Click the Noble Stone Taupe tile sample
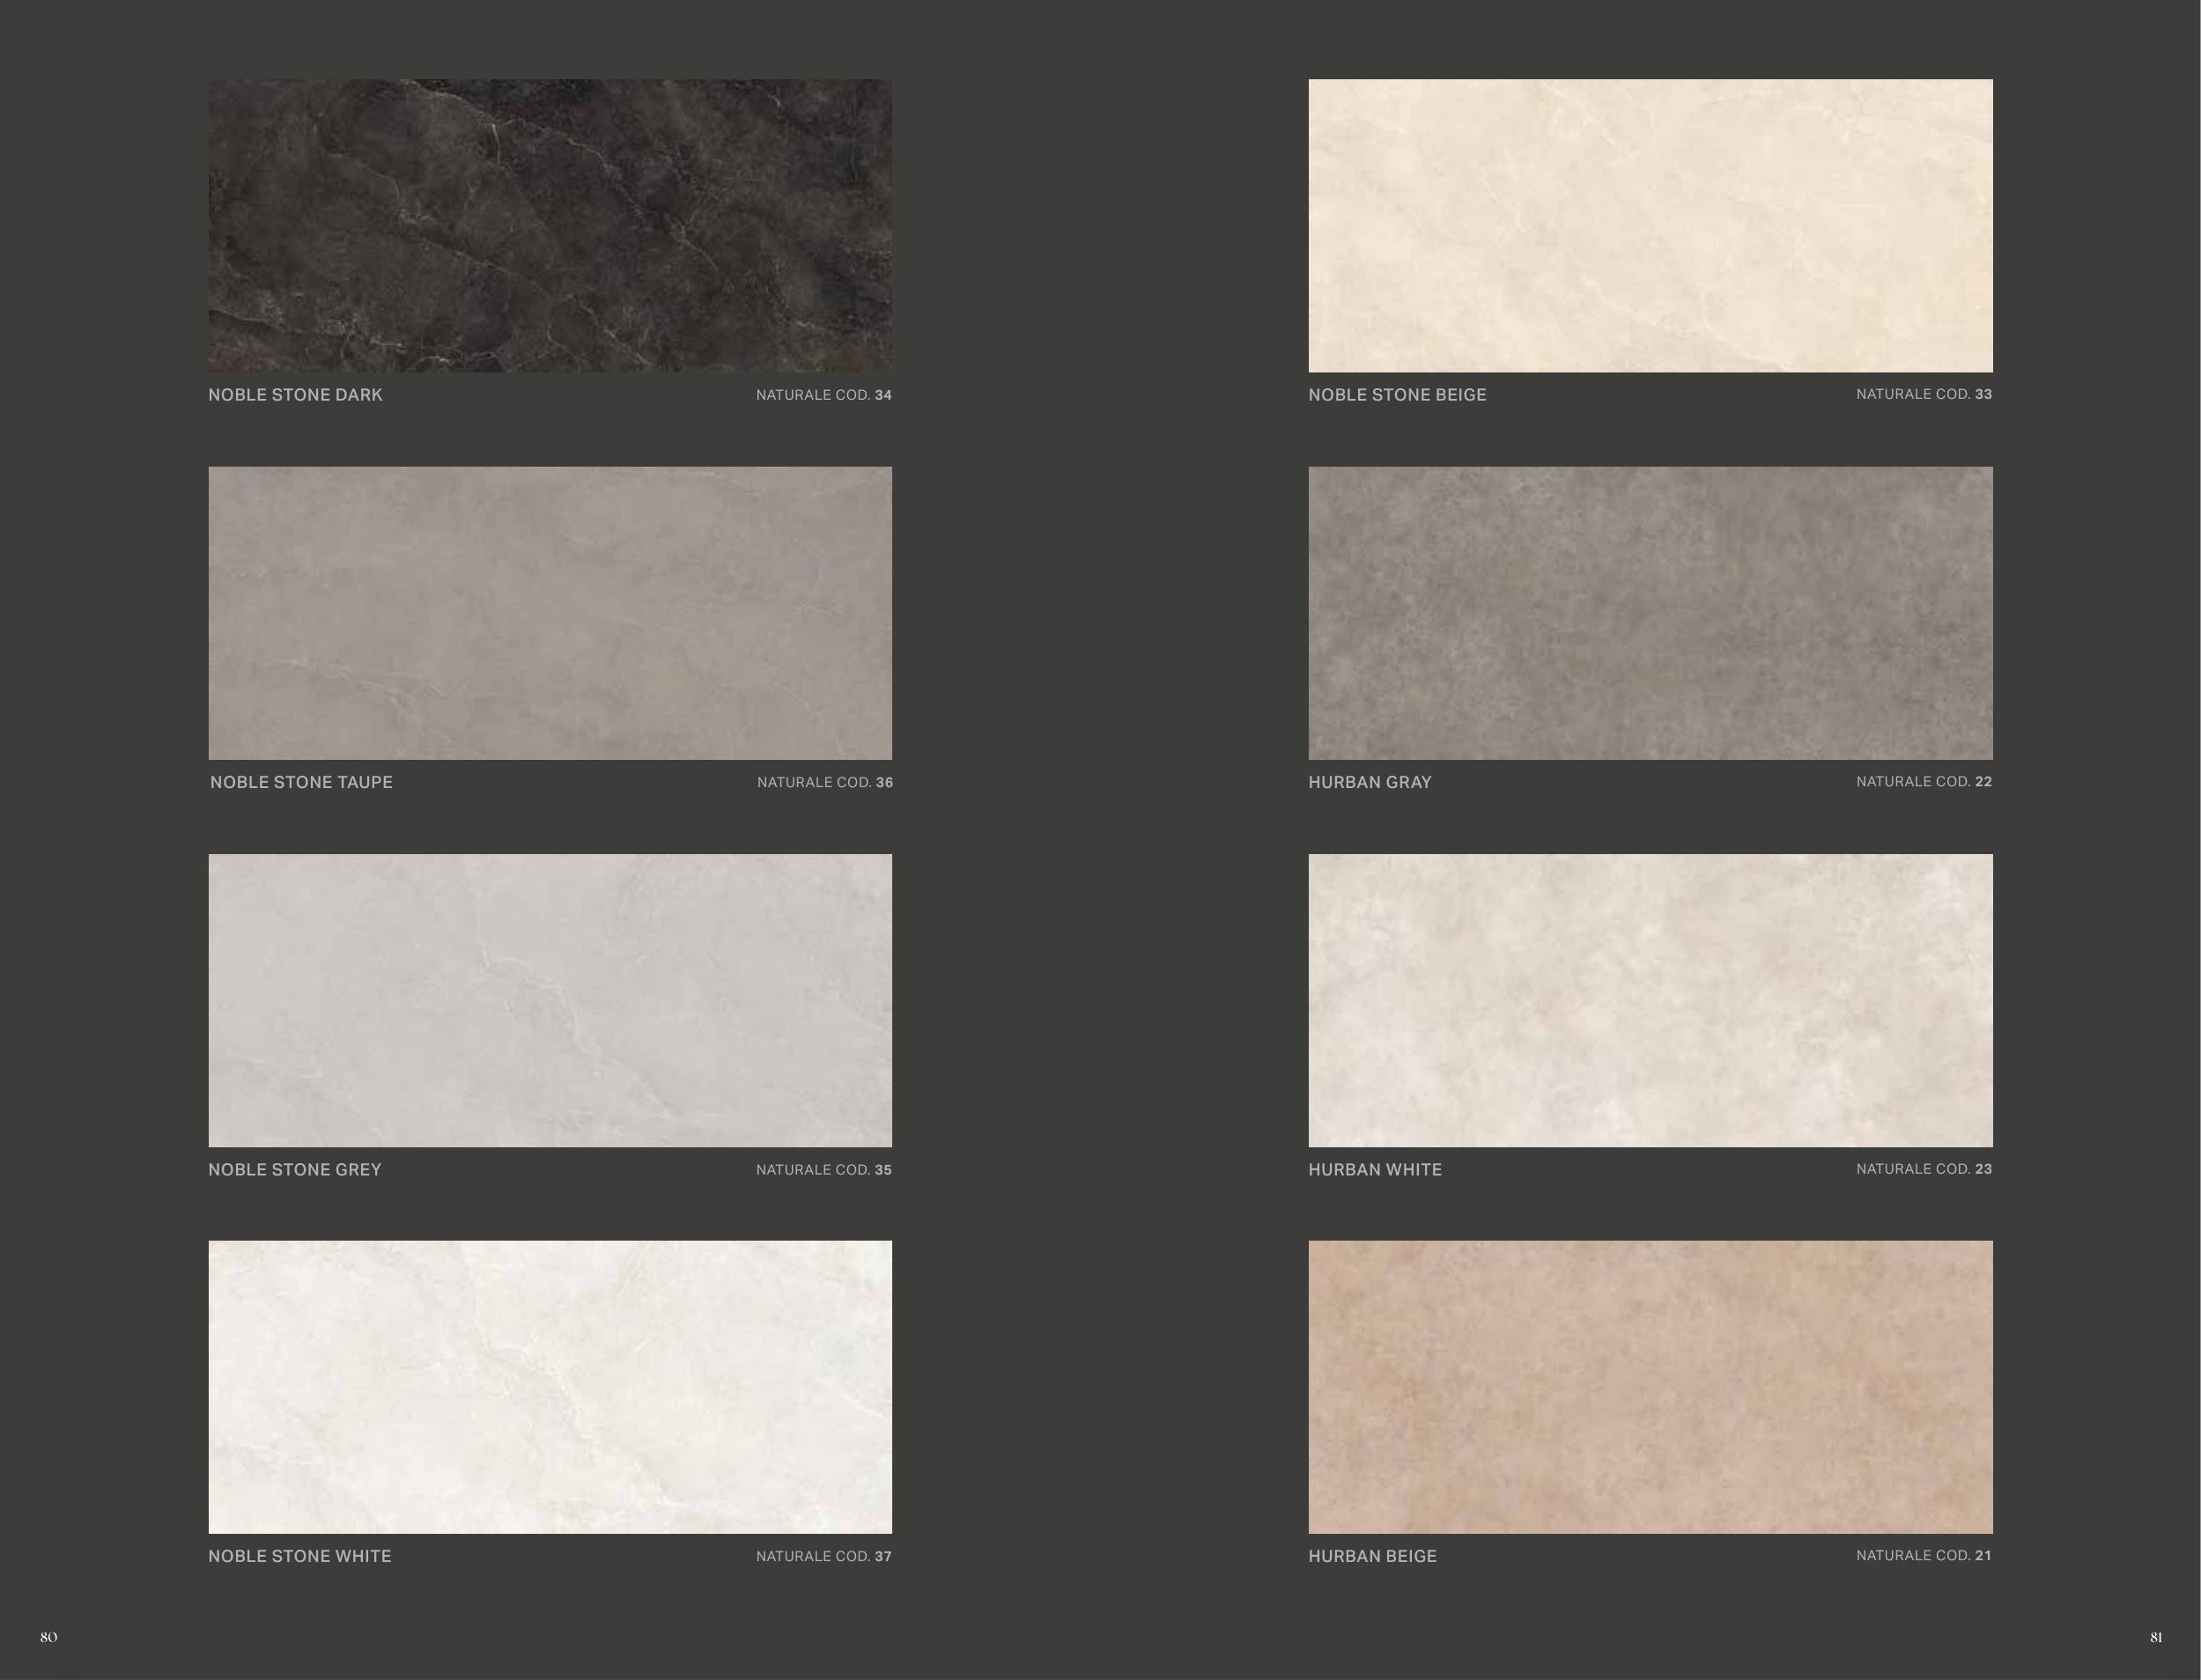 point(550,613)
